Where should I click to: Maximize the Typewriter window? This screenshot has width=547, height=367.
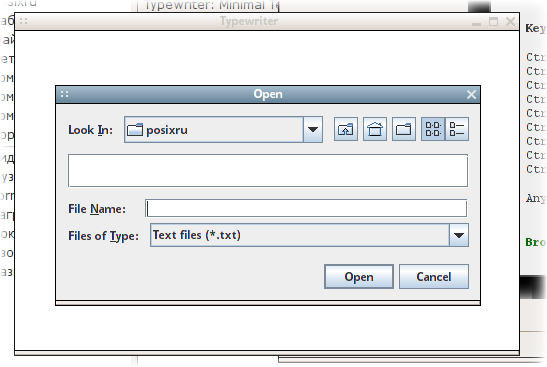[x=493, y=22]
